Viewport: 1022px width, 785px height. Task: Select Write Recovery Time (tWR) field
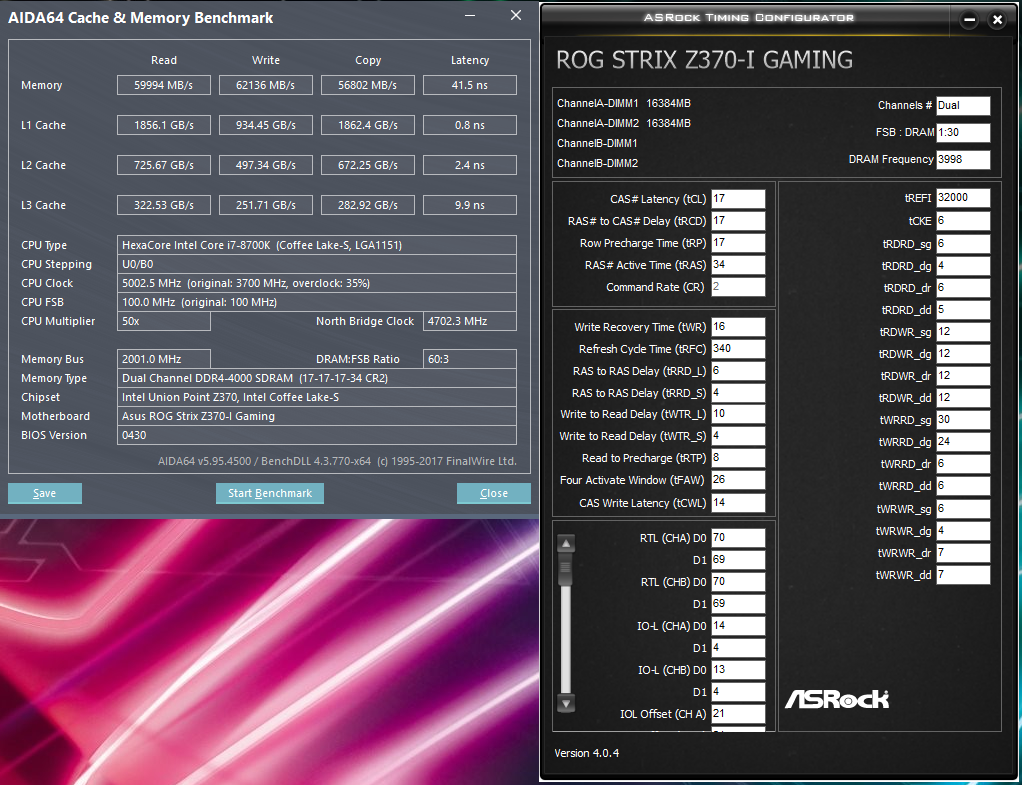tap(738, 327)
